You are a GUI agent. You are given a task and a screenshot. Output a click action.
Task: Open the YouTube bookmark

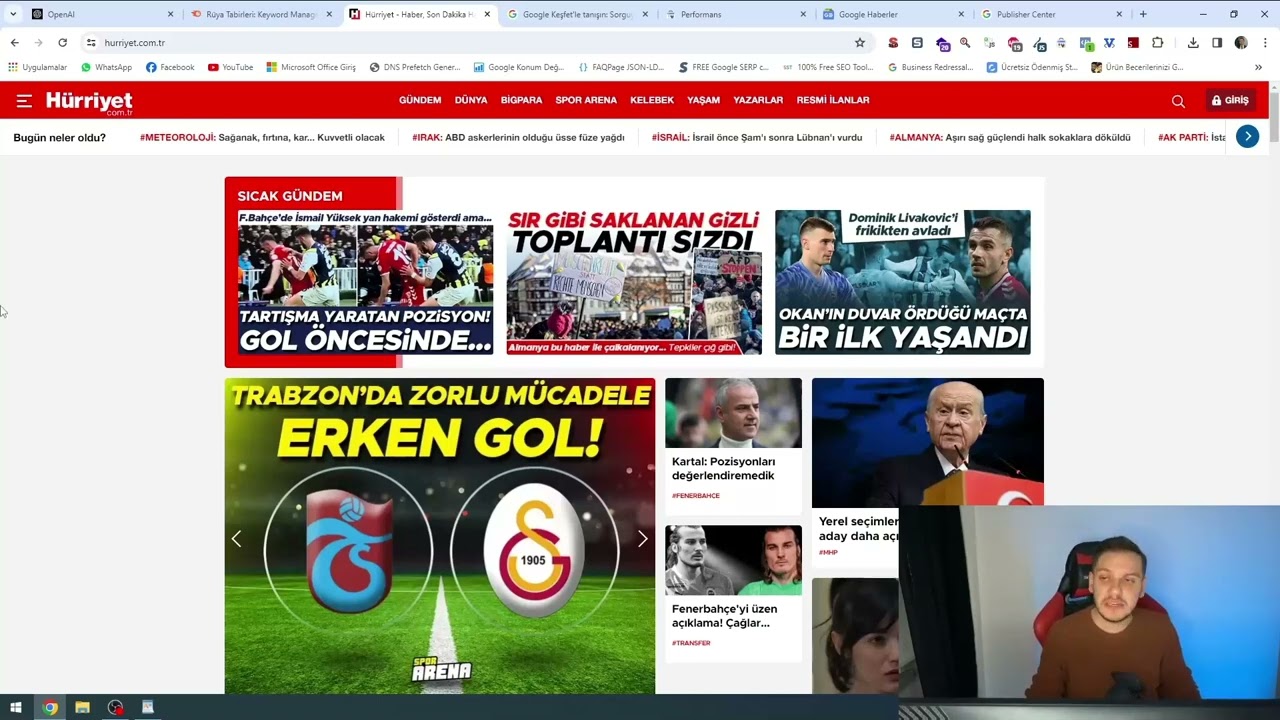[230, 67]
